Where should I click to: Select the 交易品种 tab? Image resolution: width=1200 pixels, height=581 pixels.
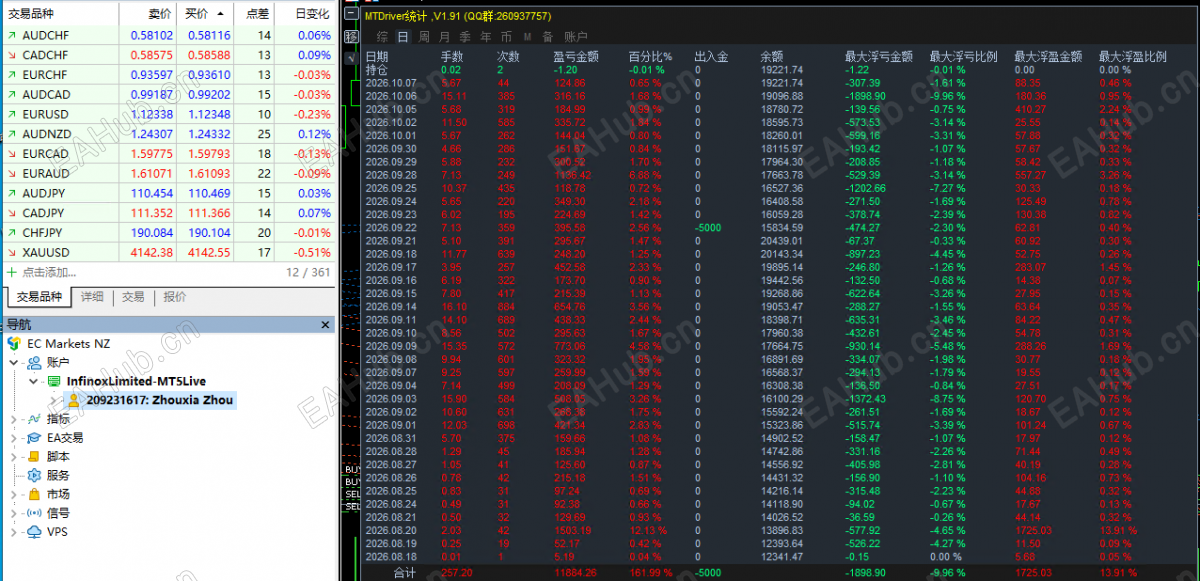pyautogui.click(x=38, y=296)
